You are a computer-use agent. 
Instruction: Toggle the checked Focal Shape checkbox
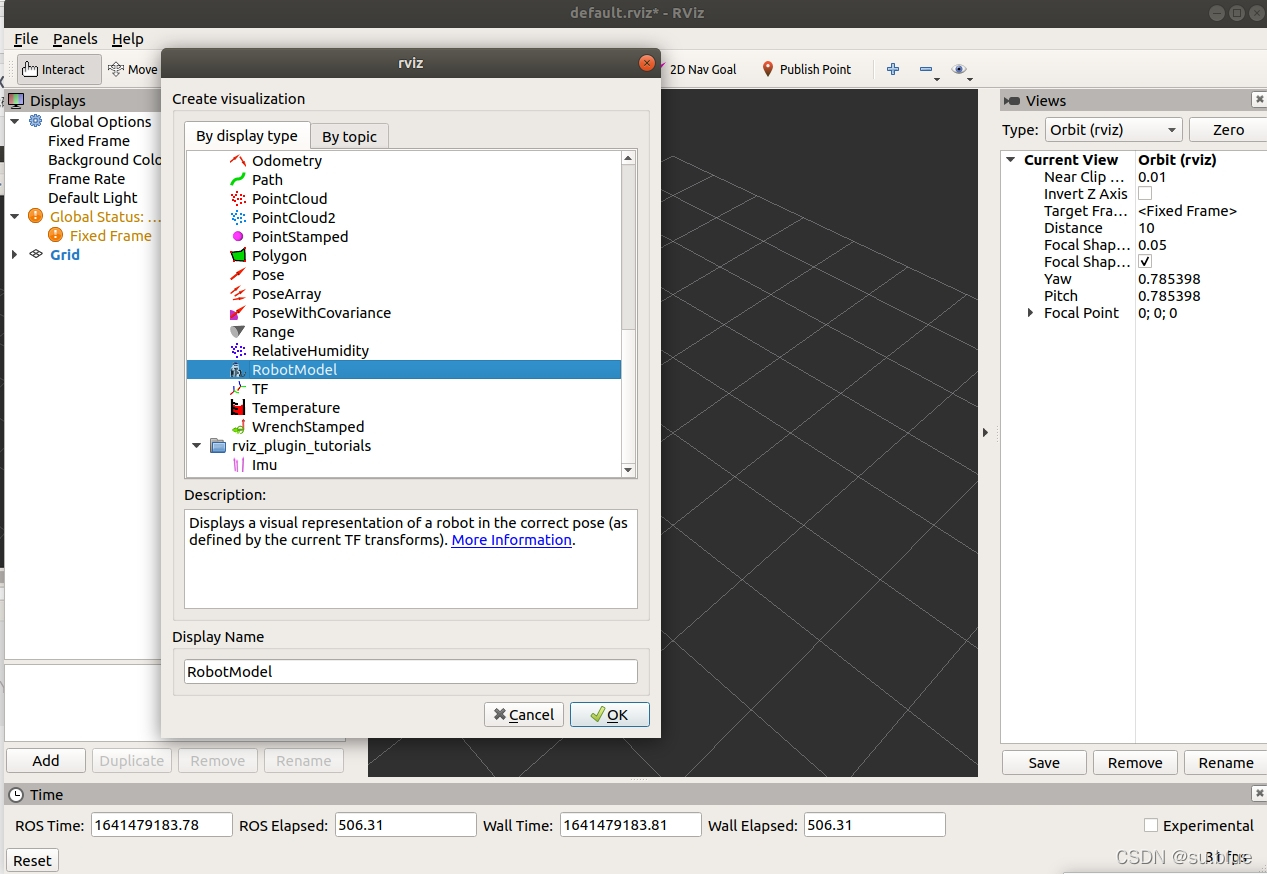[x=1145, y=261]
